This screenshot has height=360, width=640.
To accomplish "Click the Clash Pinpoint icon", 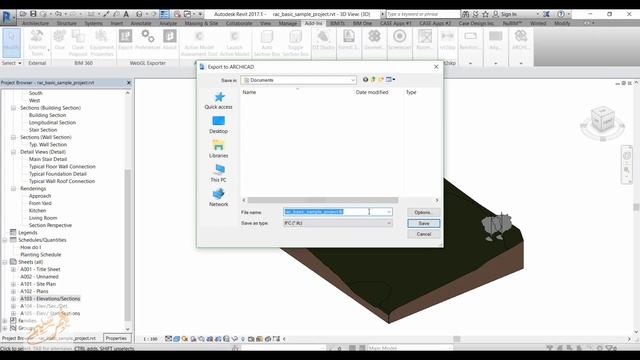I will [x=78, y=42].
